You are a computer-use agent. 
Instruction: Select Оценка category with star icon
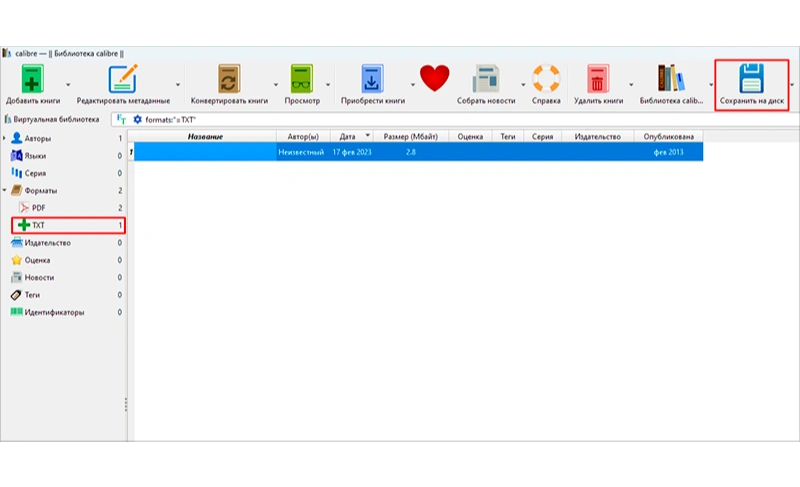click(x=37, y=260)
